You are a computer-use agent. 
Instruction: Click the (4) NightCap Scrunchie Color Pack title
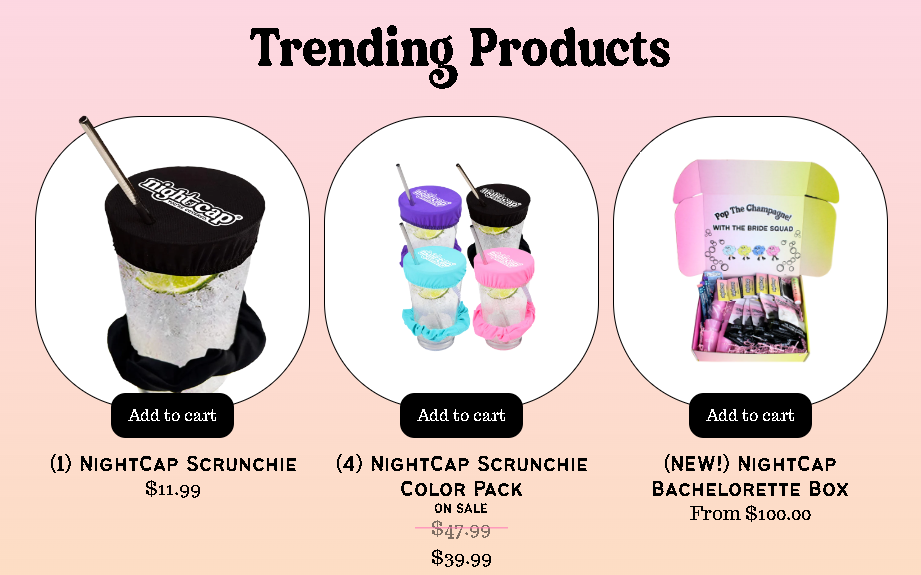(x=462, y=476)
